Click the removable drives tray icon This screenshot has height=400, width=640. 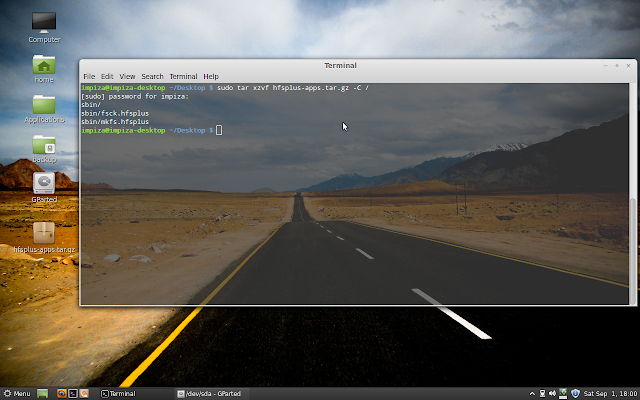542,393
